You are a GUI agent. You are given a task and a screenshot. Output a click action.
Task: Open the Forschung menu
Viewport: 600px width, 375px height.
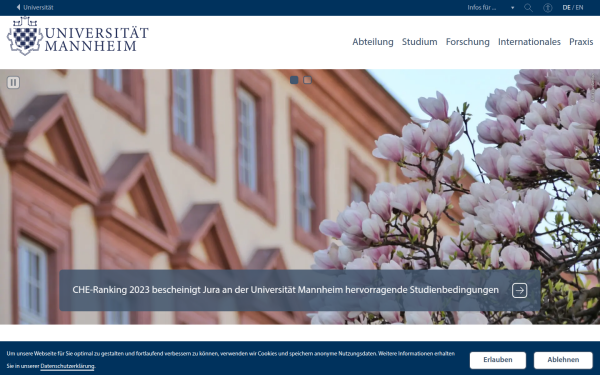click(468, 42)
